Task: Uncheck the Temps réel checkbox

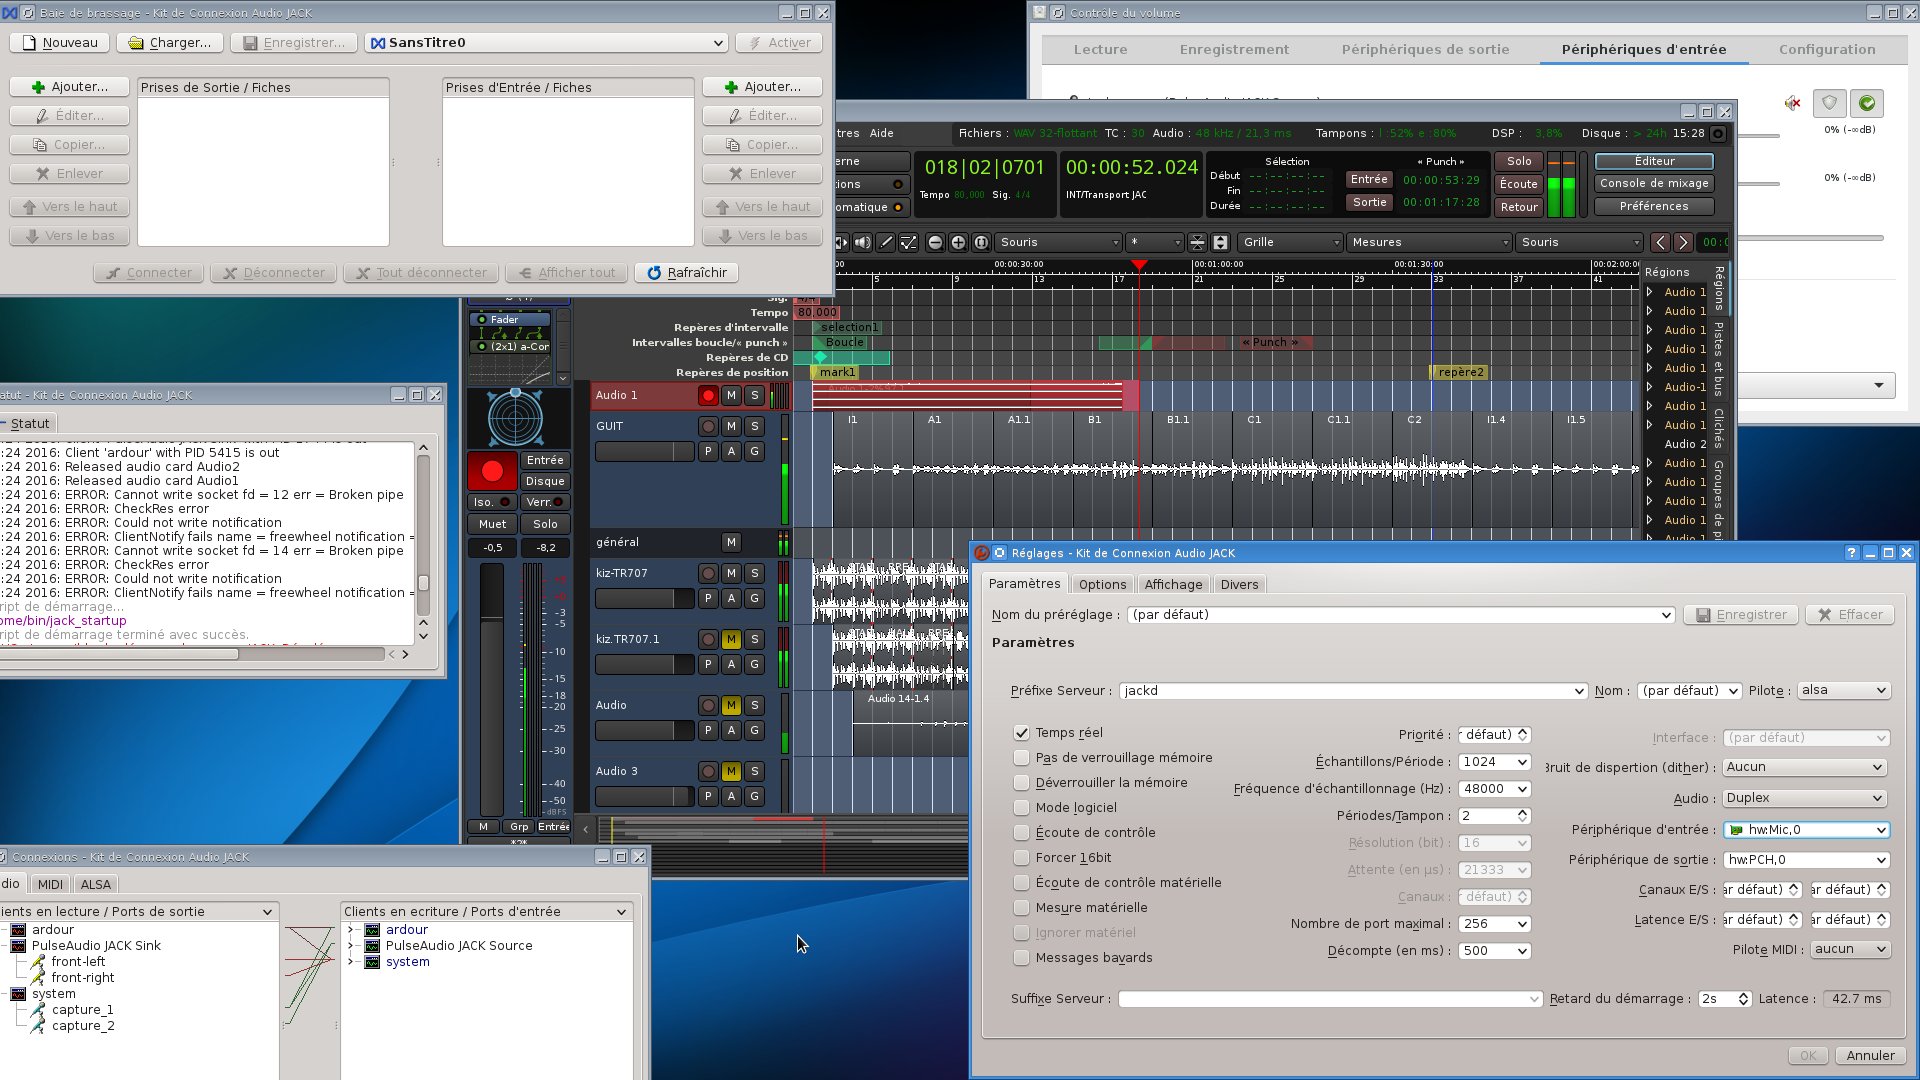Action: click(x=1021, y=733)
